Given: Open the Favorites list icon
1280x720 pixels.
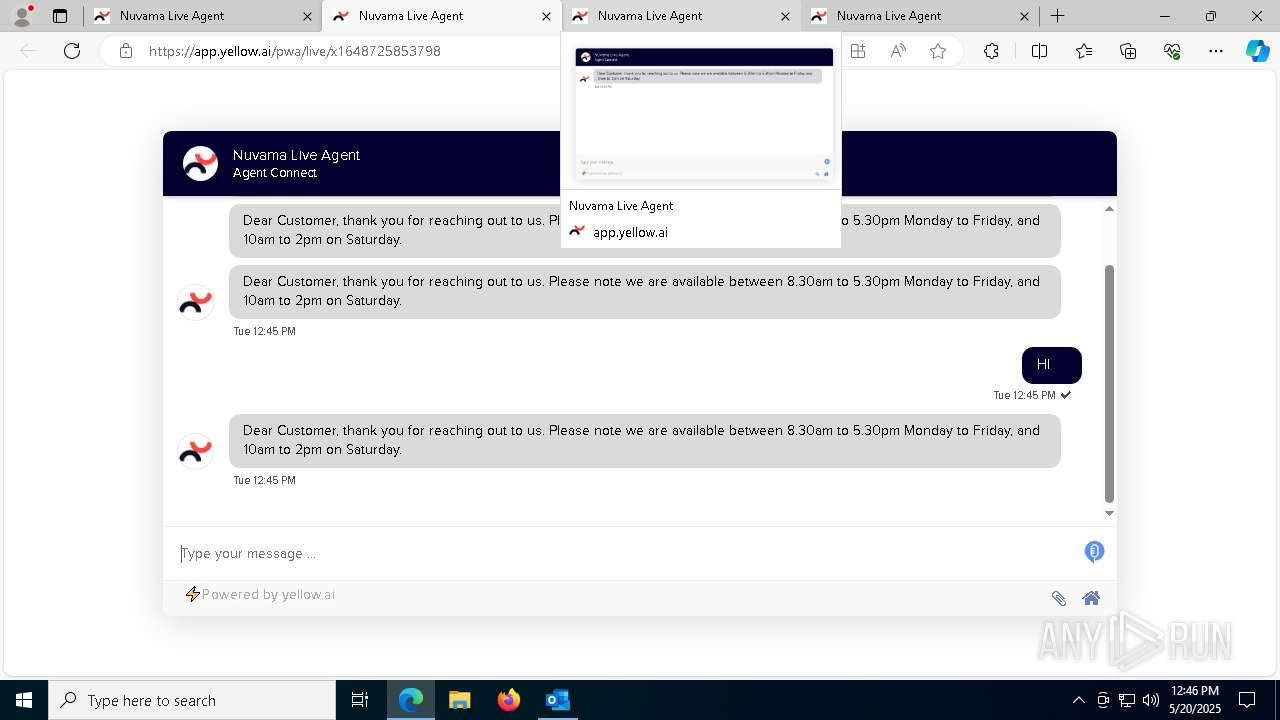Looking at the screenshot, I should coord(1084,51).
